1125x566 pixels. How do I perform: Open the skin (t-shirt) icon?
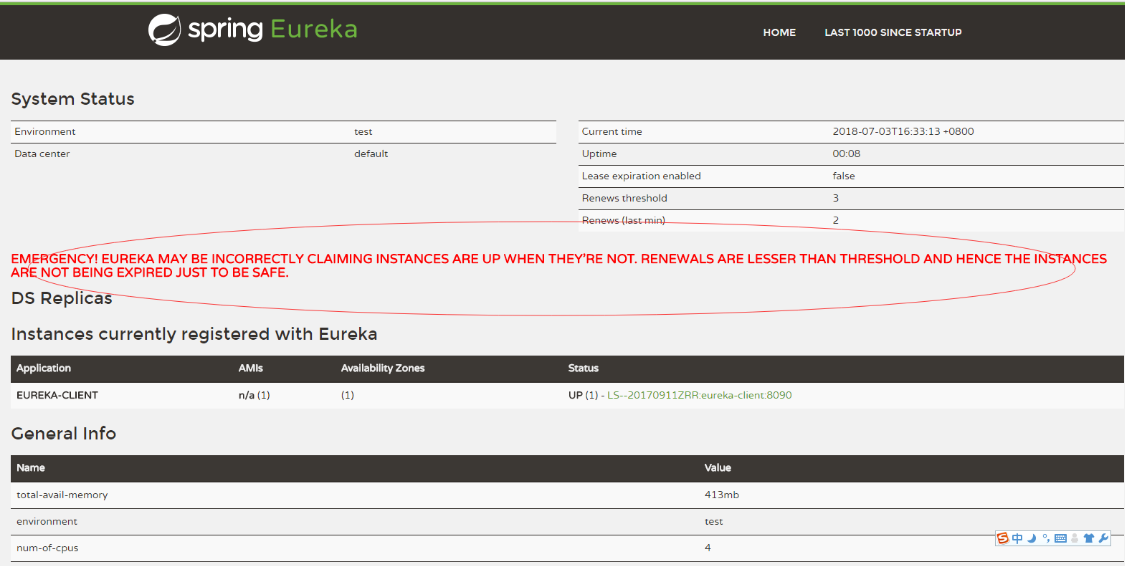pyautogui.click(x=1089, y=538)
